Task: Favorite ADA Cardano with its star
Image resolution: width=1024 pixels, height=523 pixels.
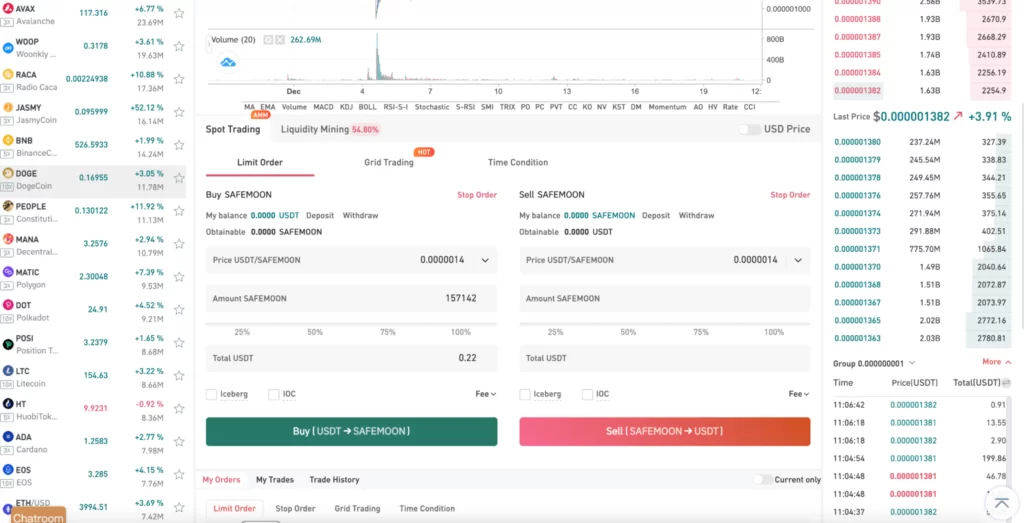Action: (x=179, y=441)
